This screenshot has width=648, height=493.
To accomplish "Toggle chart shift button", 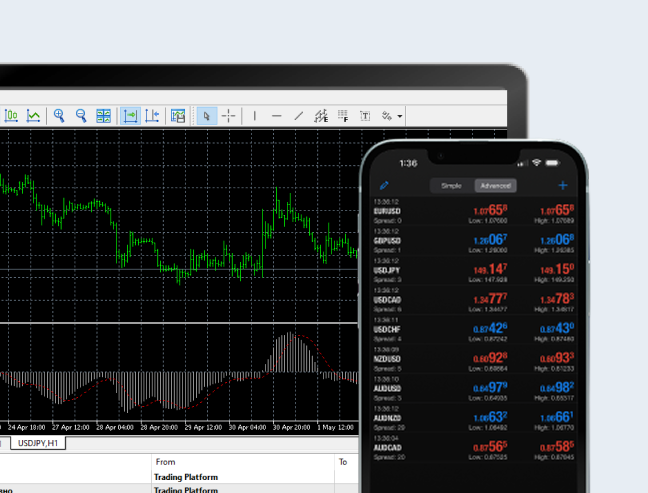I will [152, 116].
